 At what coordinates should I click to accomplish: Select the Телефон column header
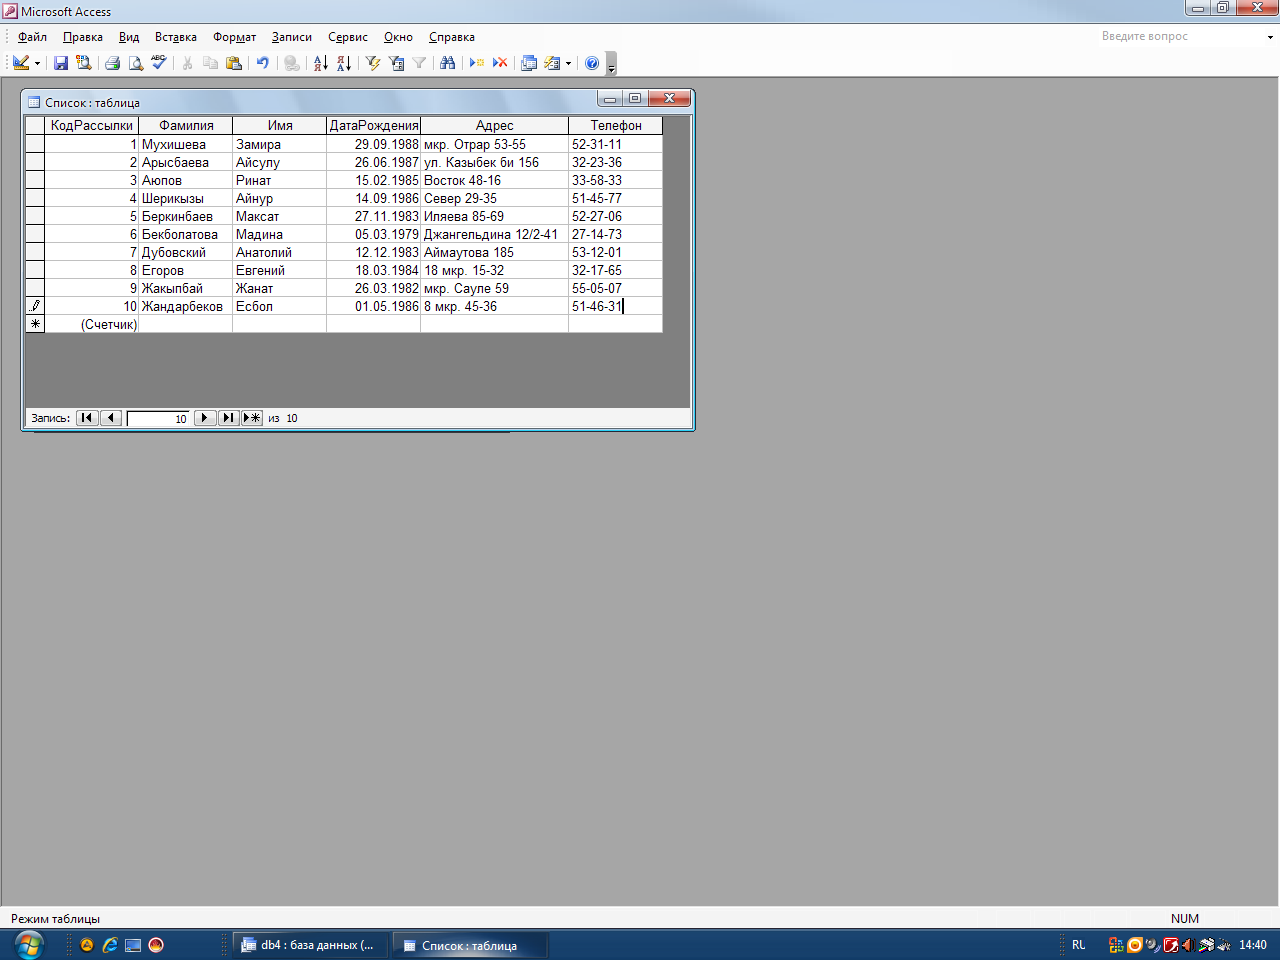point(616,125)
